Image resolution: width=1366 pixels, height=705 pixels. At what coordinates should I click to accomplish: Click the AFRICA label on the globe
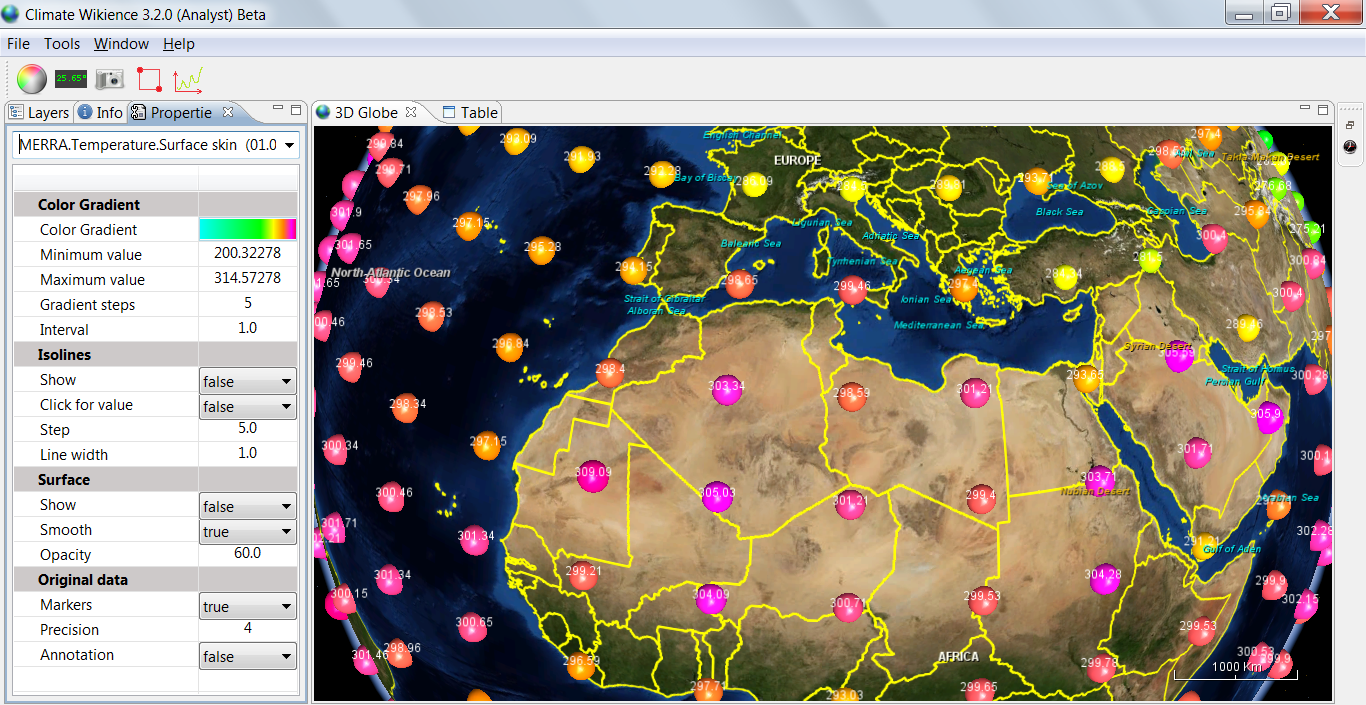click(x=958, y=657)
